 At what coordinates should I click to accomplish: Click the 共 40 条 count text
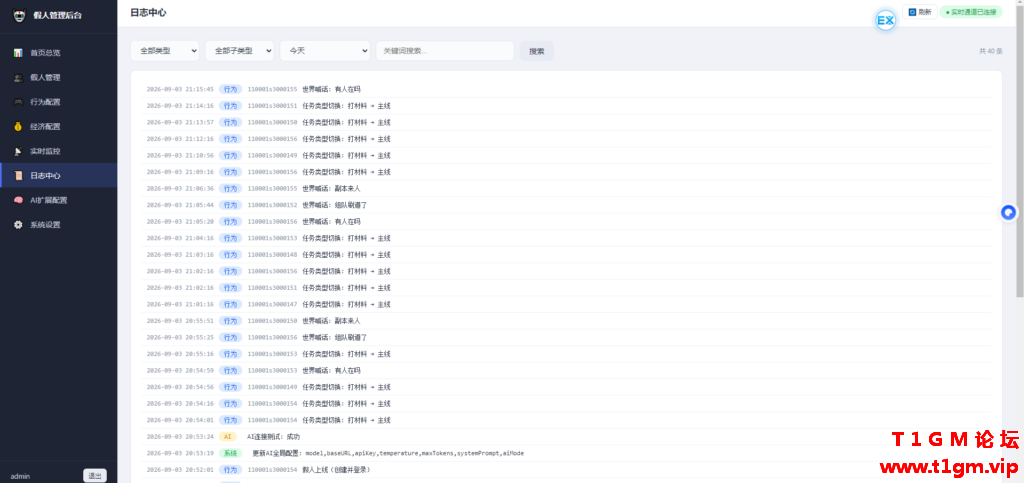click(991, 51)
